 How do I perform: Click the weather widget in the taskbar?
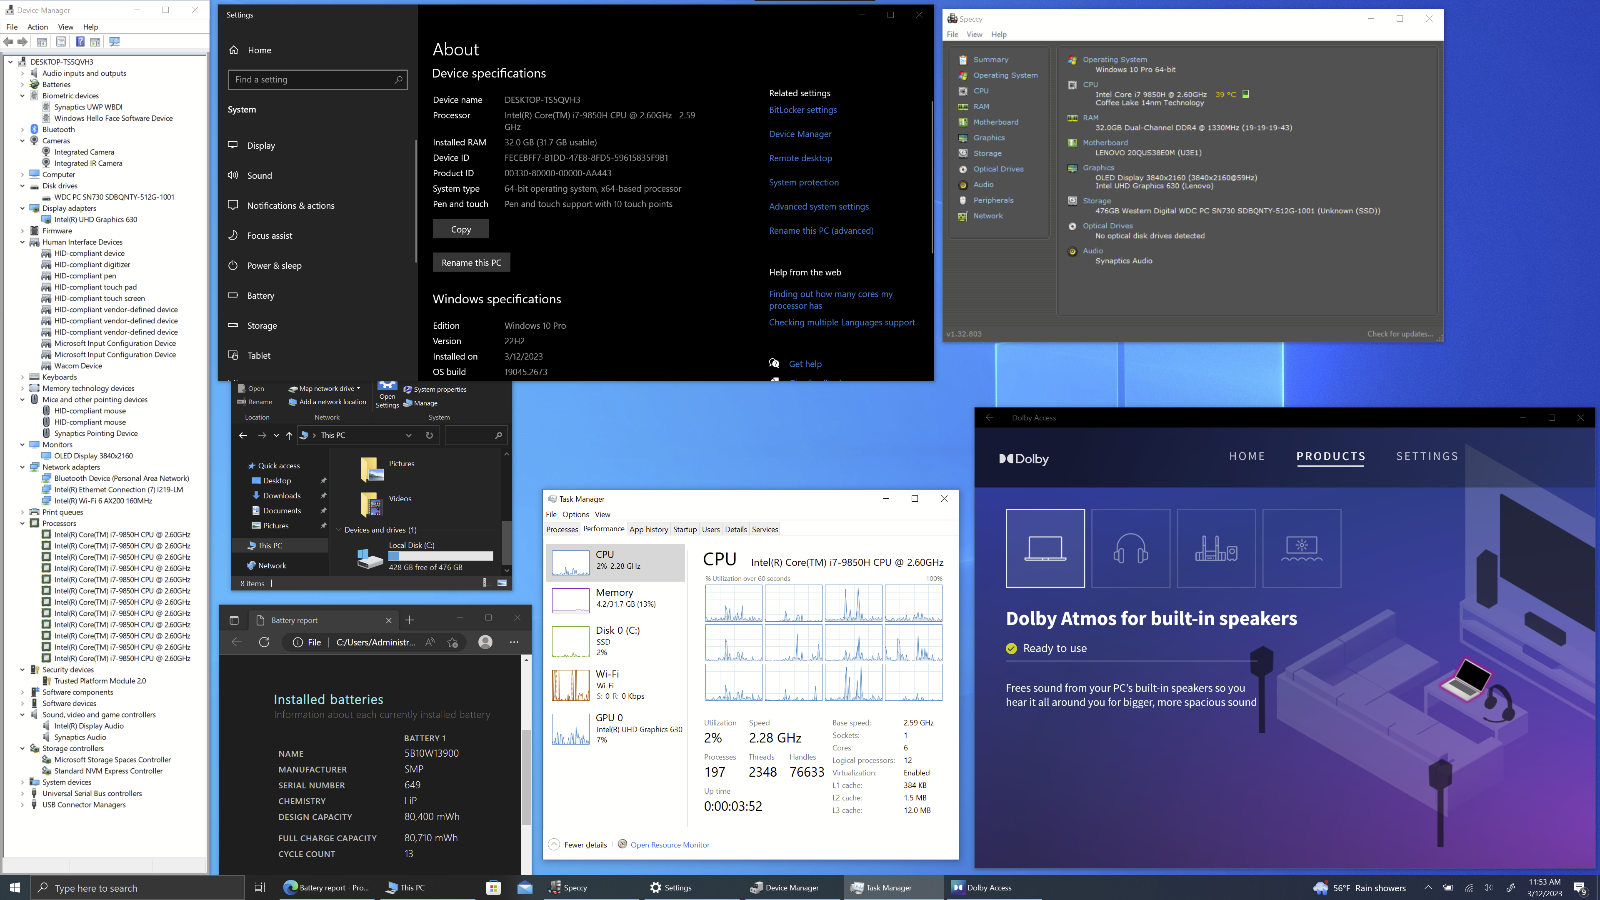coord(1360,888)
